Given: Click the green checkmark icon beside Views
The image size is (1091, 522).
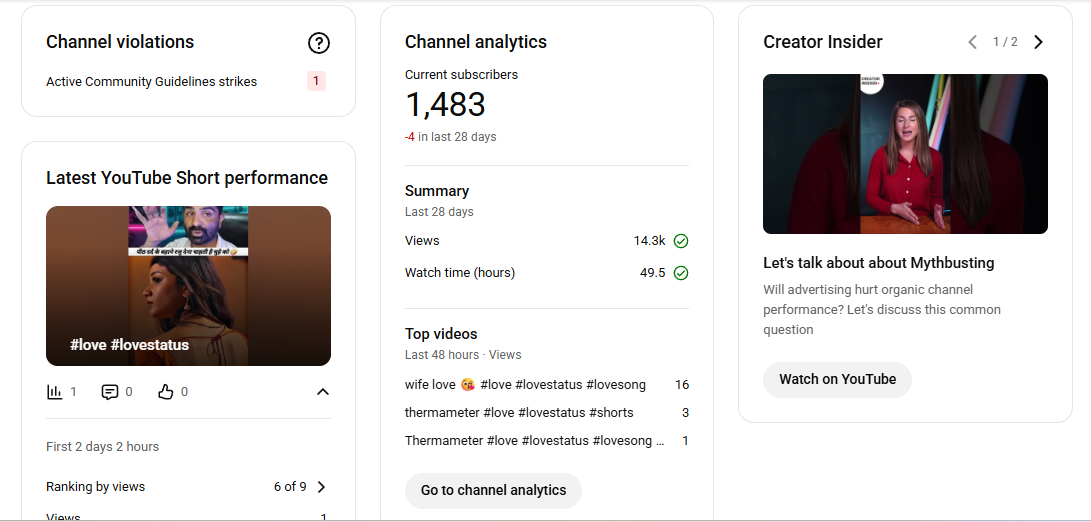Looking at the screenshot, I should coord(681,241).
